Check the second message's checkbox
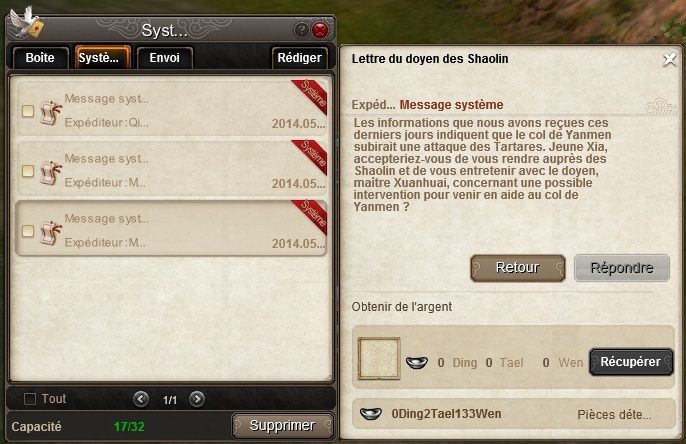The height and width of the screenshot is (444, 686). (x=28, y=171)
